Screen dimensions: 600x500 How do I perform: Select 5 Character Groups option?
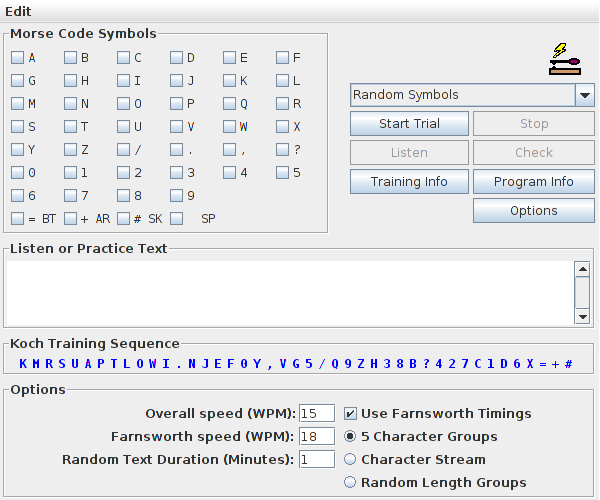point(351,436)
